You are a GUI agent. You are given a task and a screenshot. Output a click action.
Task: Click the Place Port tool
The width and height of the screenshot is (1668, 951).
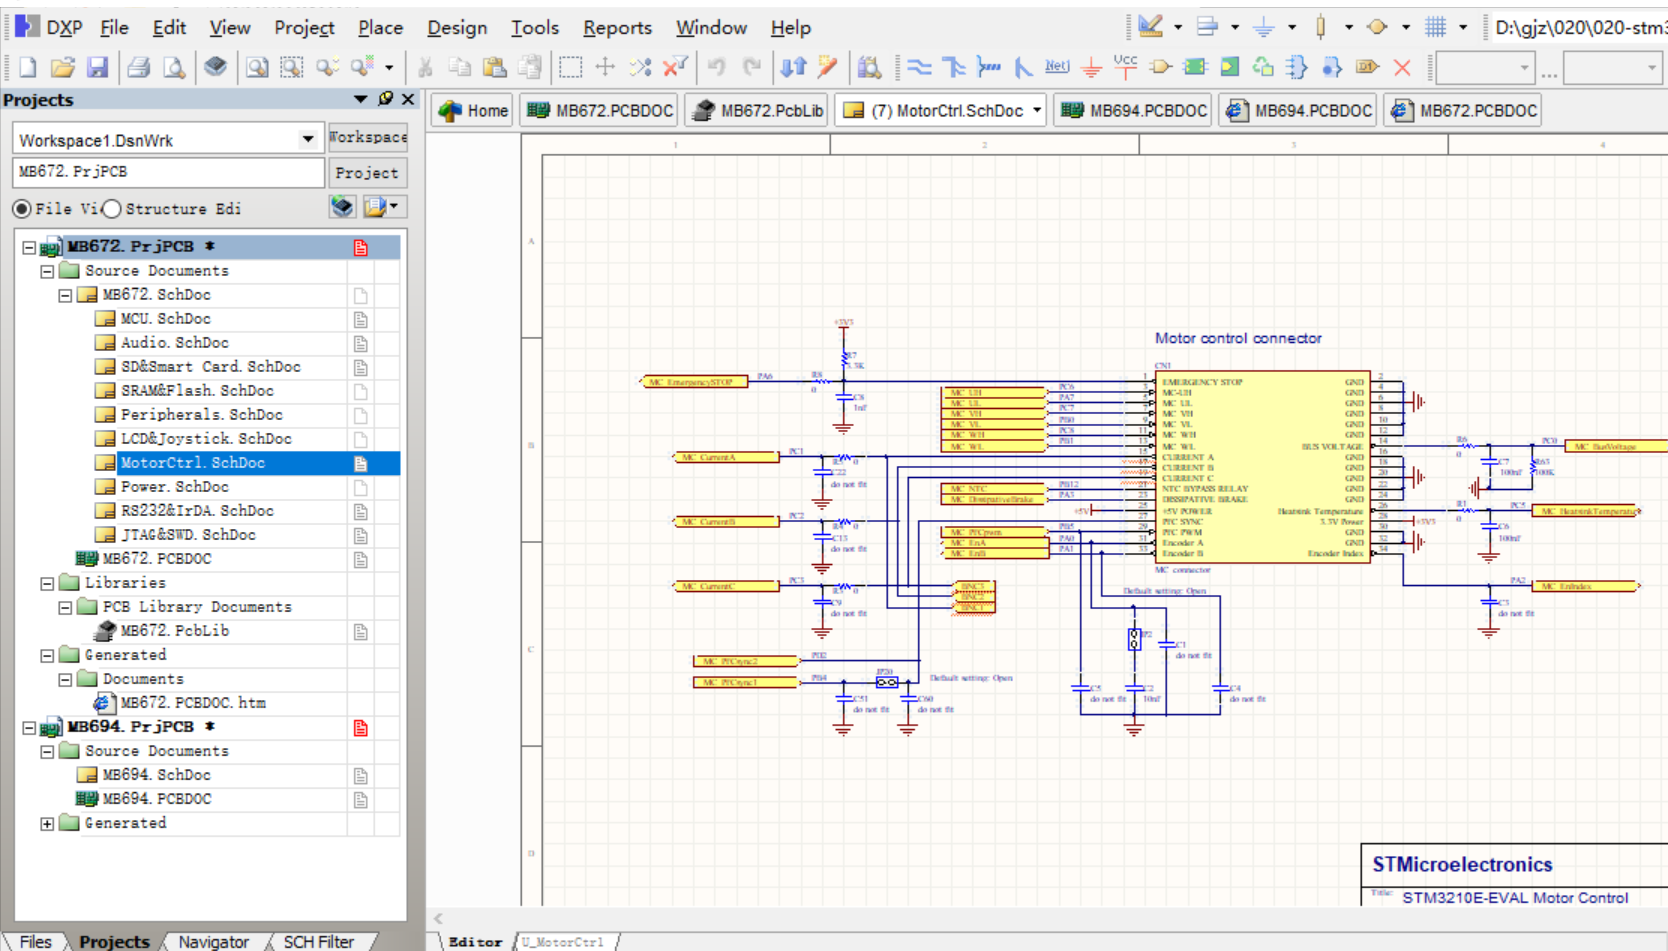[x=1367, y=67]
